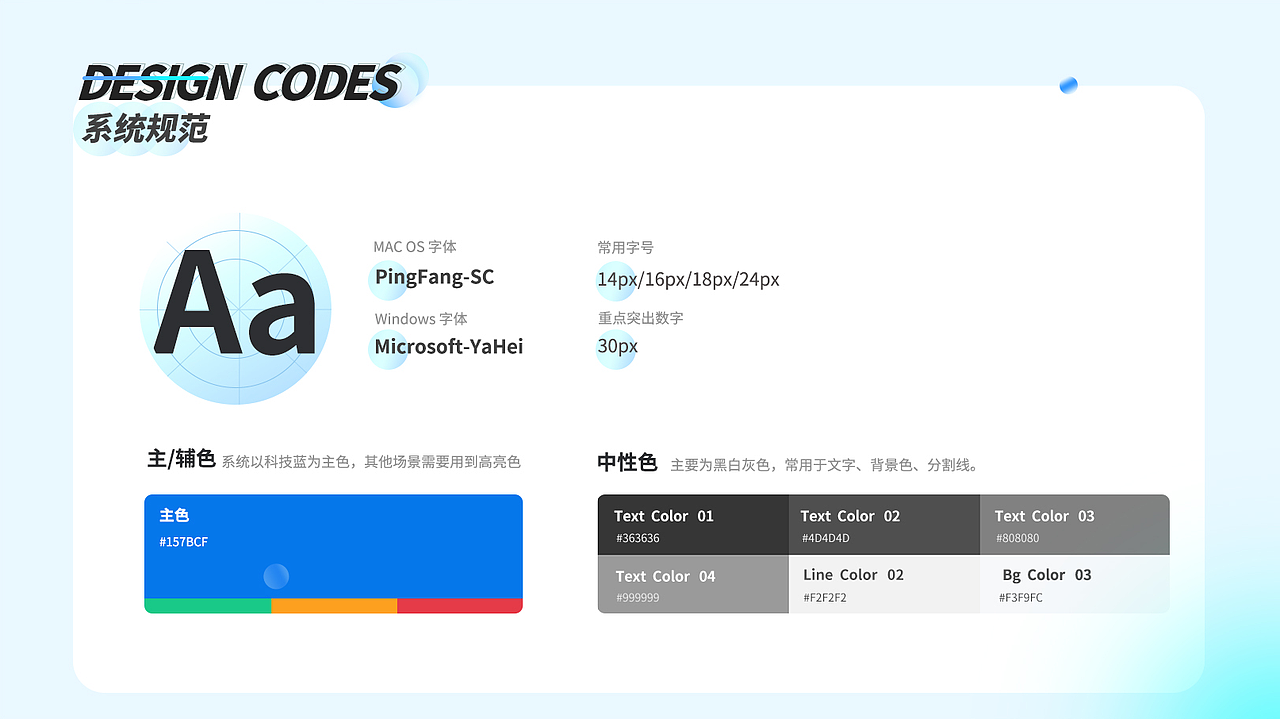Select Text Color 04 swatch #999999

[x=693, y=584]
